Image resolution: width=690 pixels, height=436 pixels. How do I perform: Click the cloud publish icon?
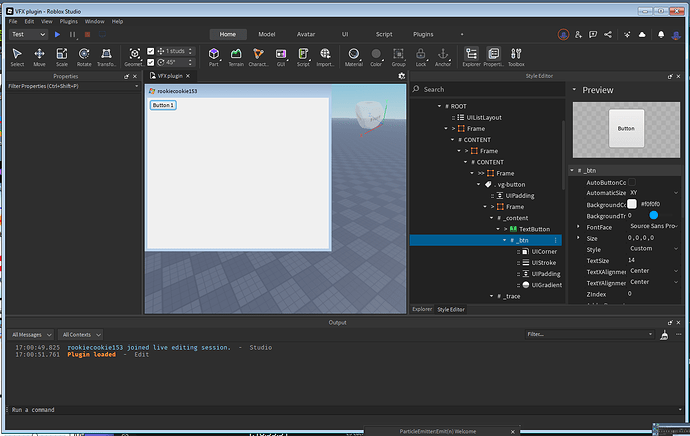tap(642, 34)
